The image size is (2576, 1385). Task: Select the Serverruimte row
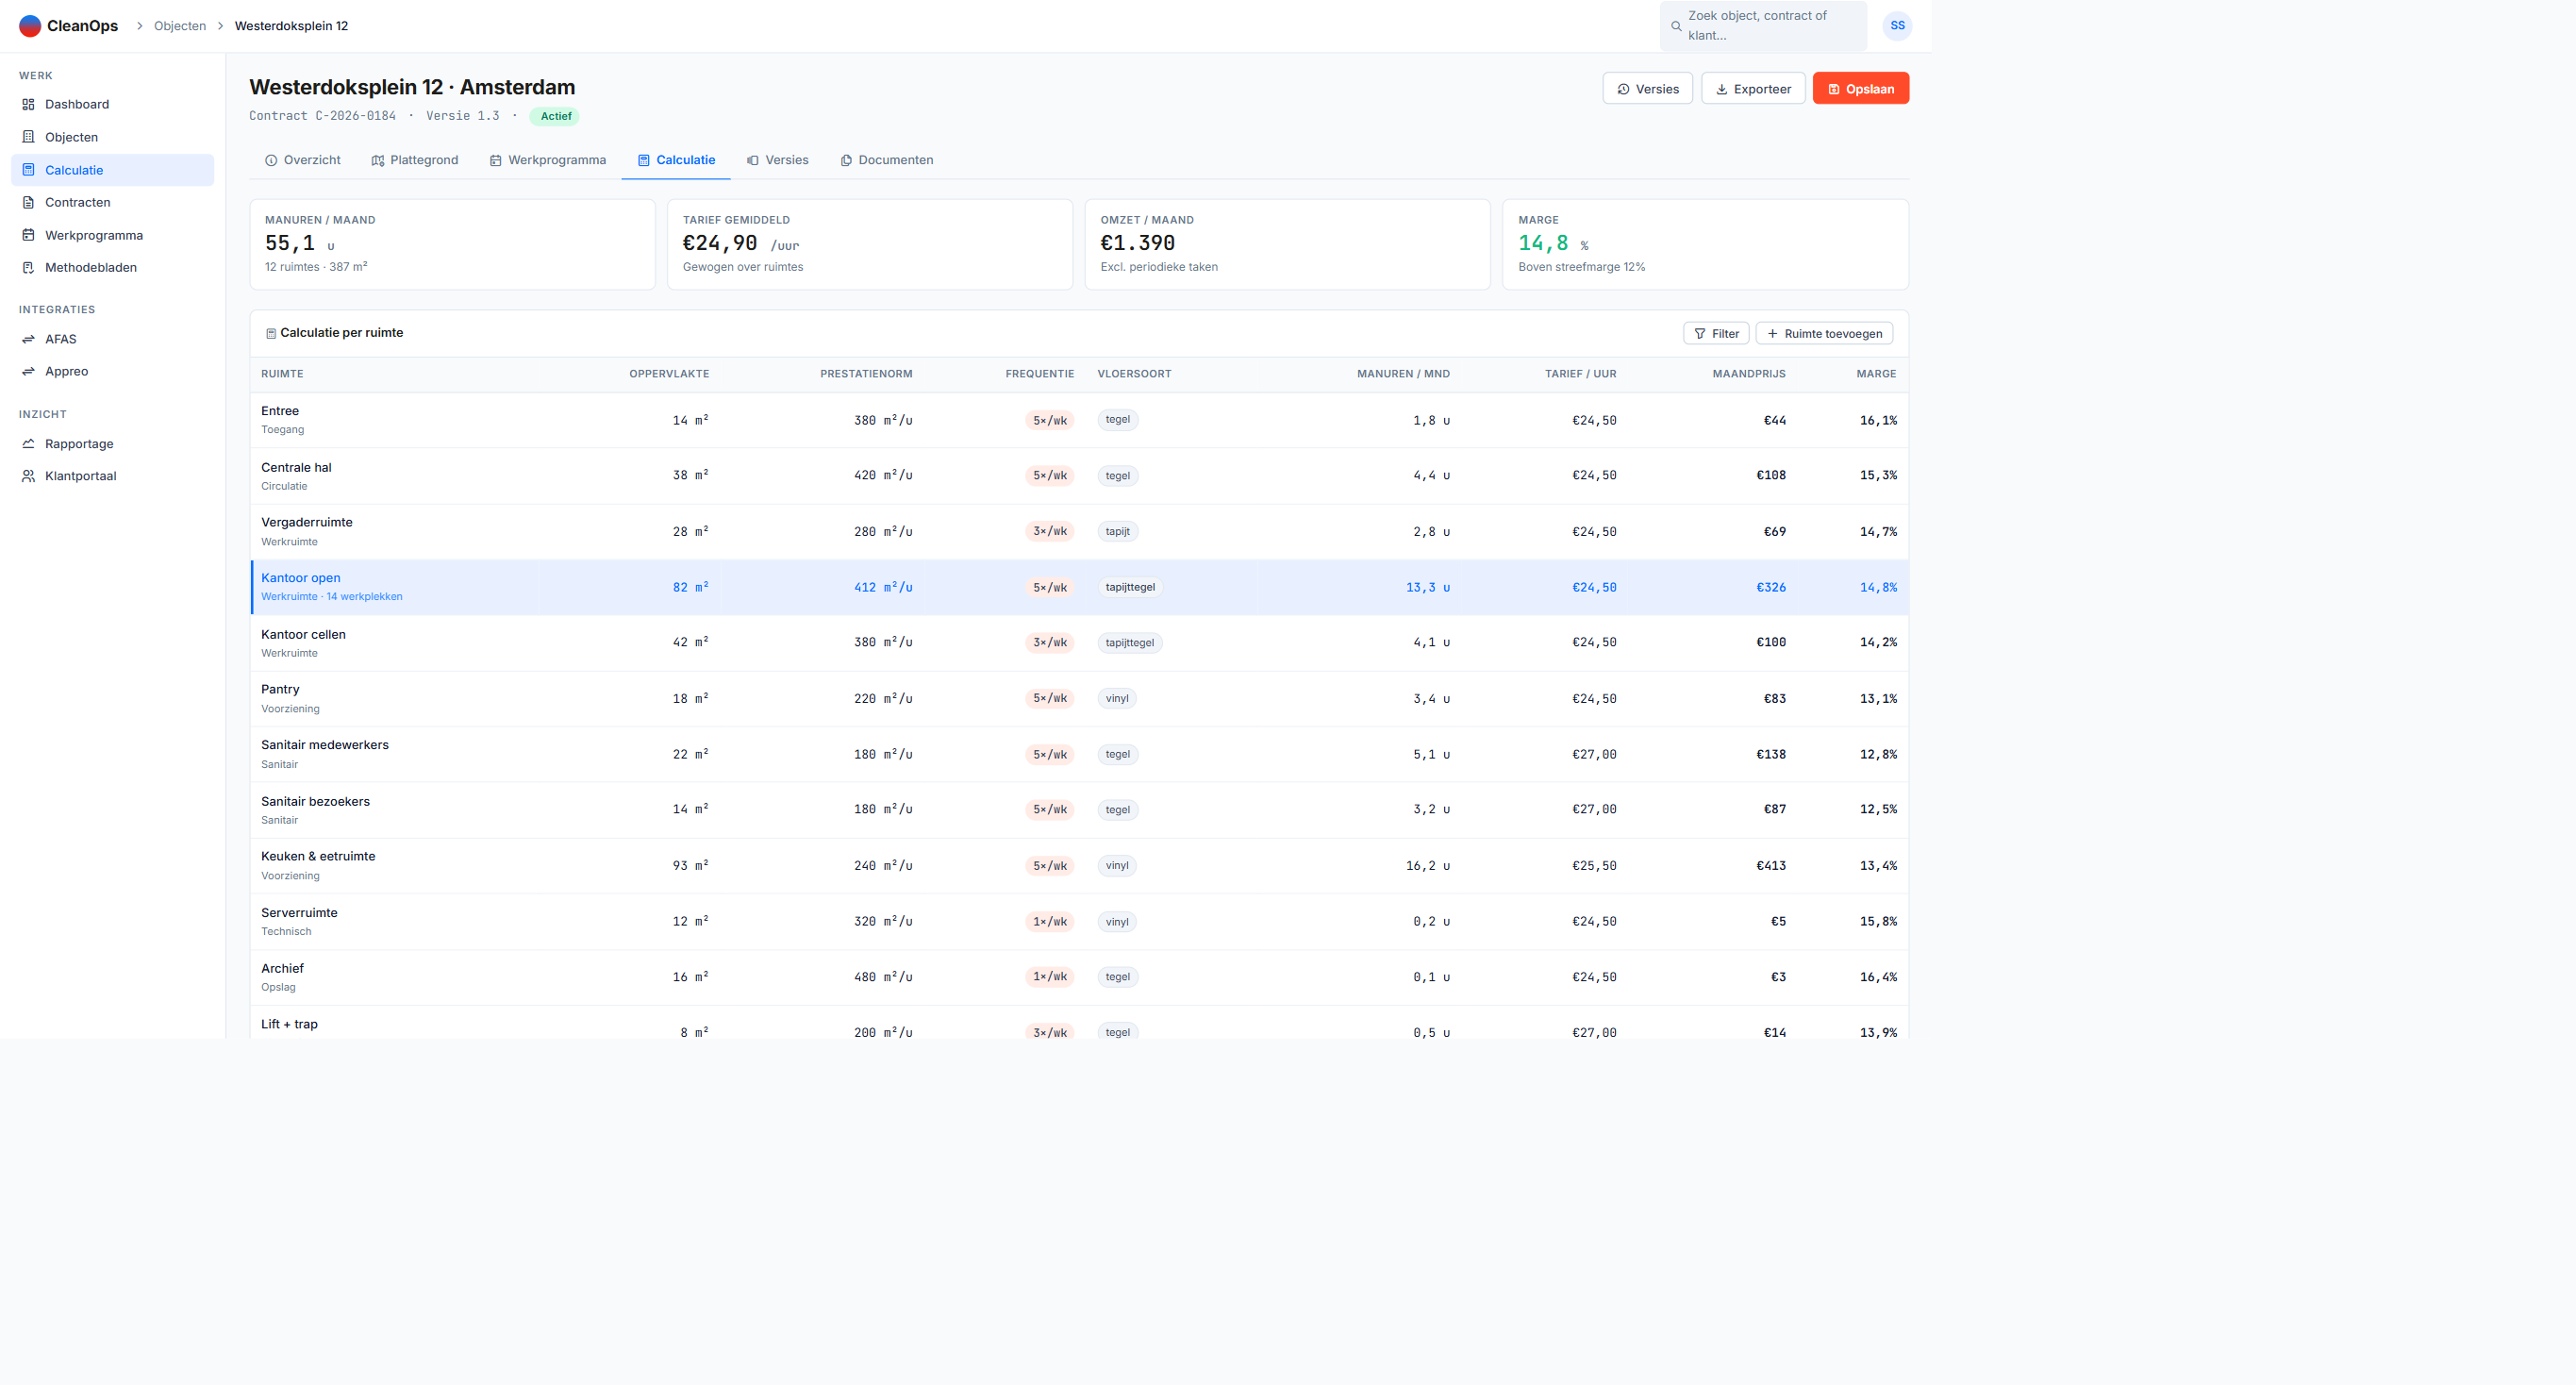pos(1079,921)
